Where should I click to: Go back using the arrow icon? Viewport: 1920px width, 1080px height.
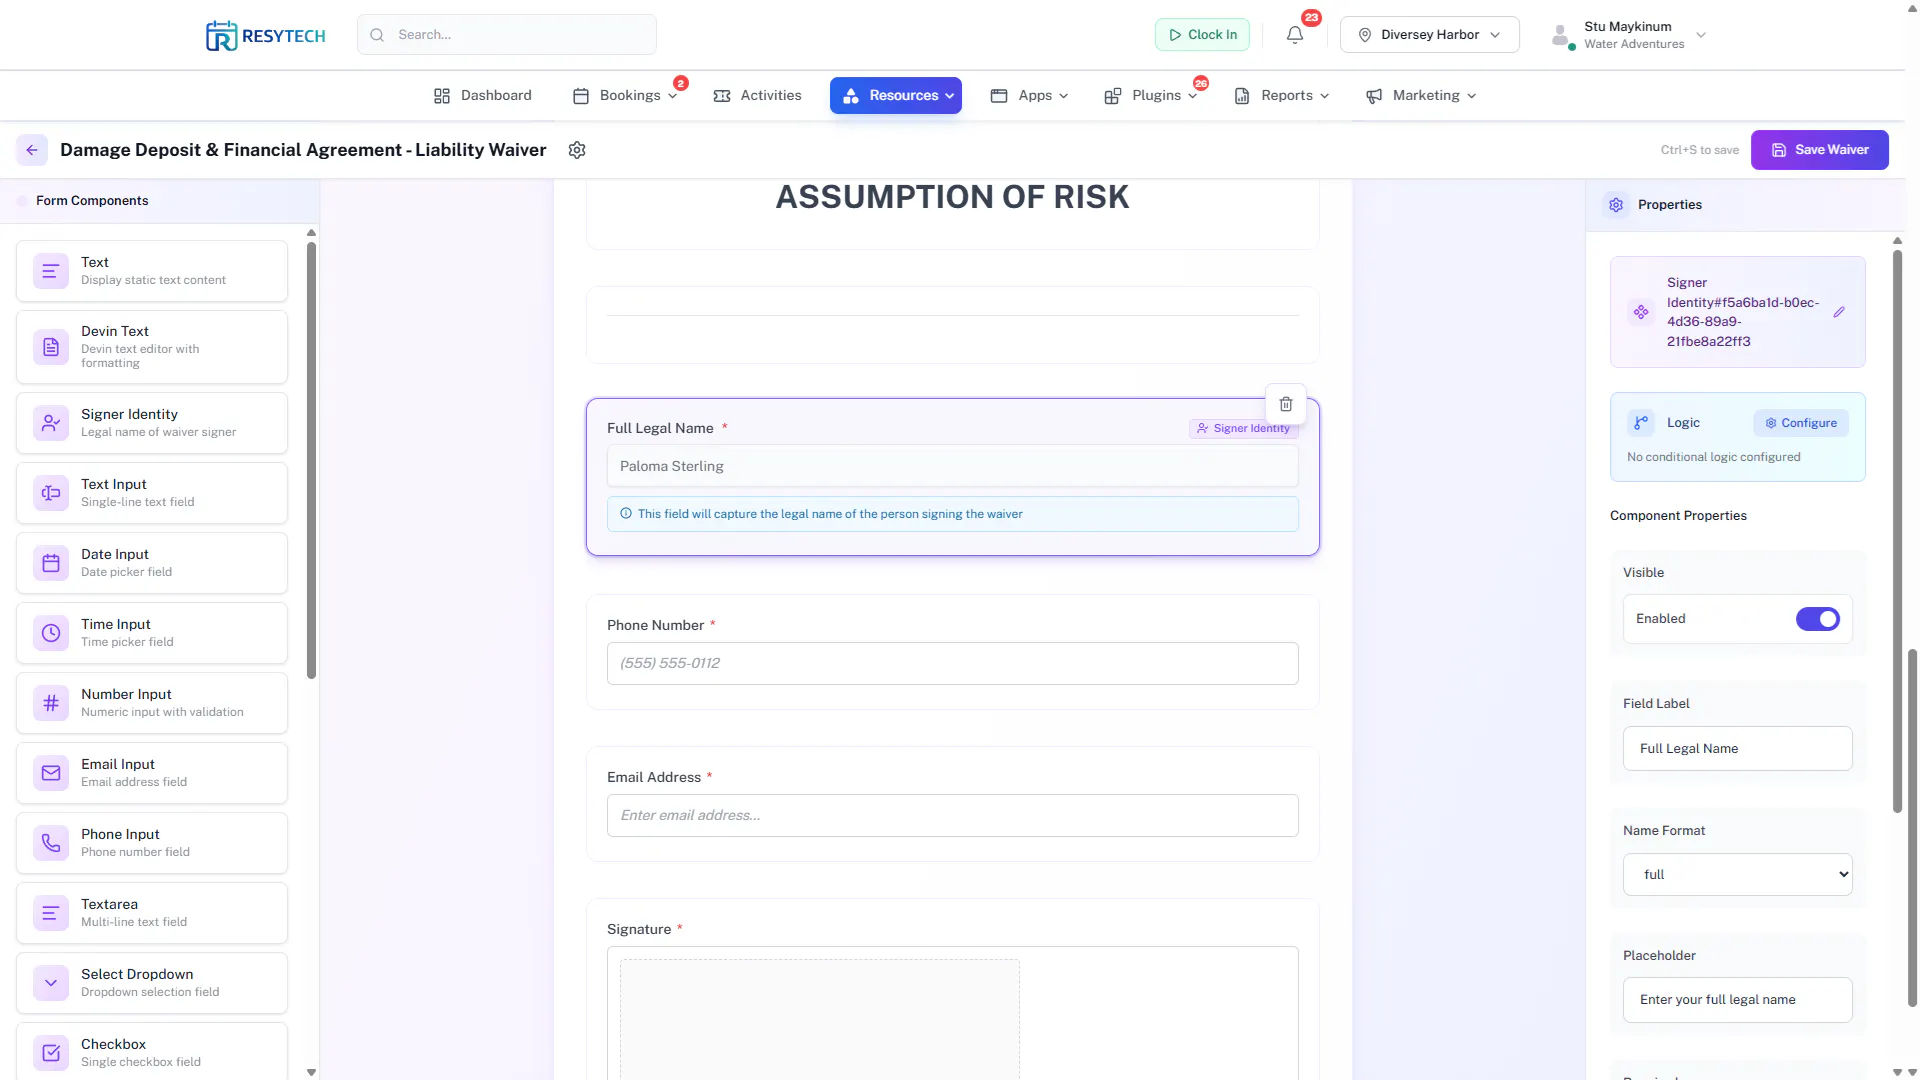[32, 150]
